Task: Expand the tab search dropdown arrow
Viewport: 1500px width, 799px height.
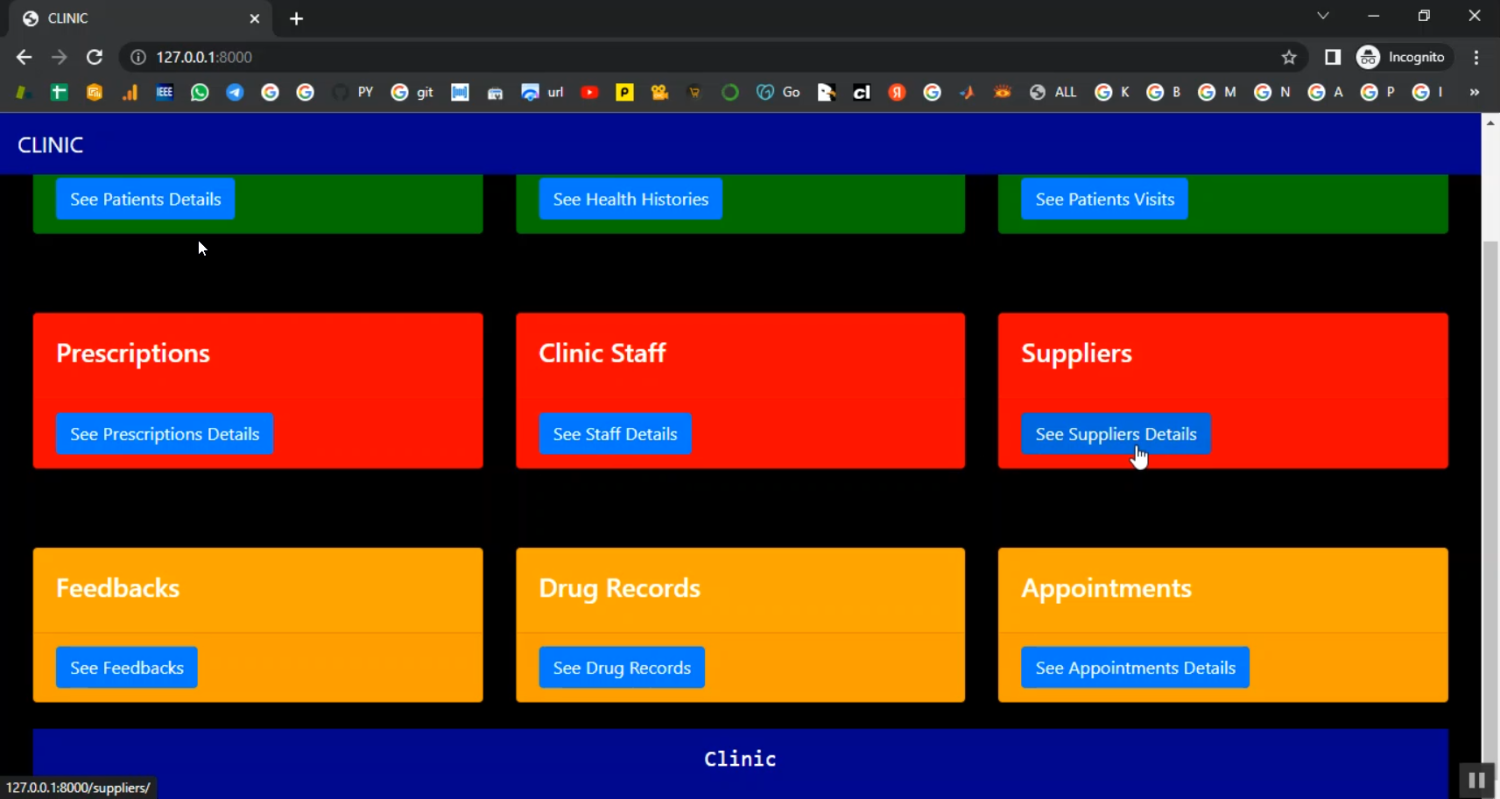Action: tap(1323, 16)
